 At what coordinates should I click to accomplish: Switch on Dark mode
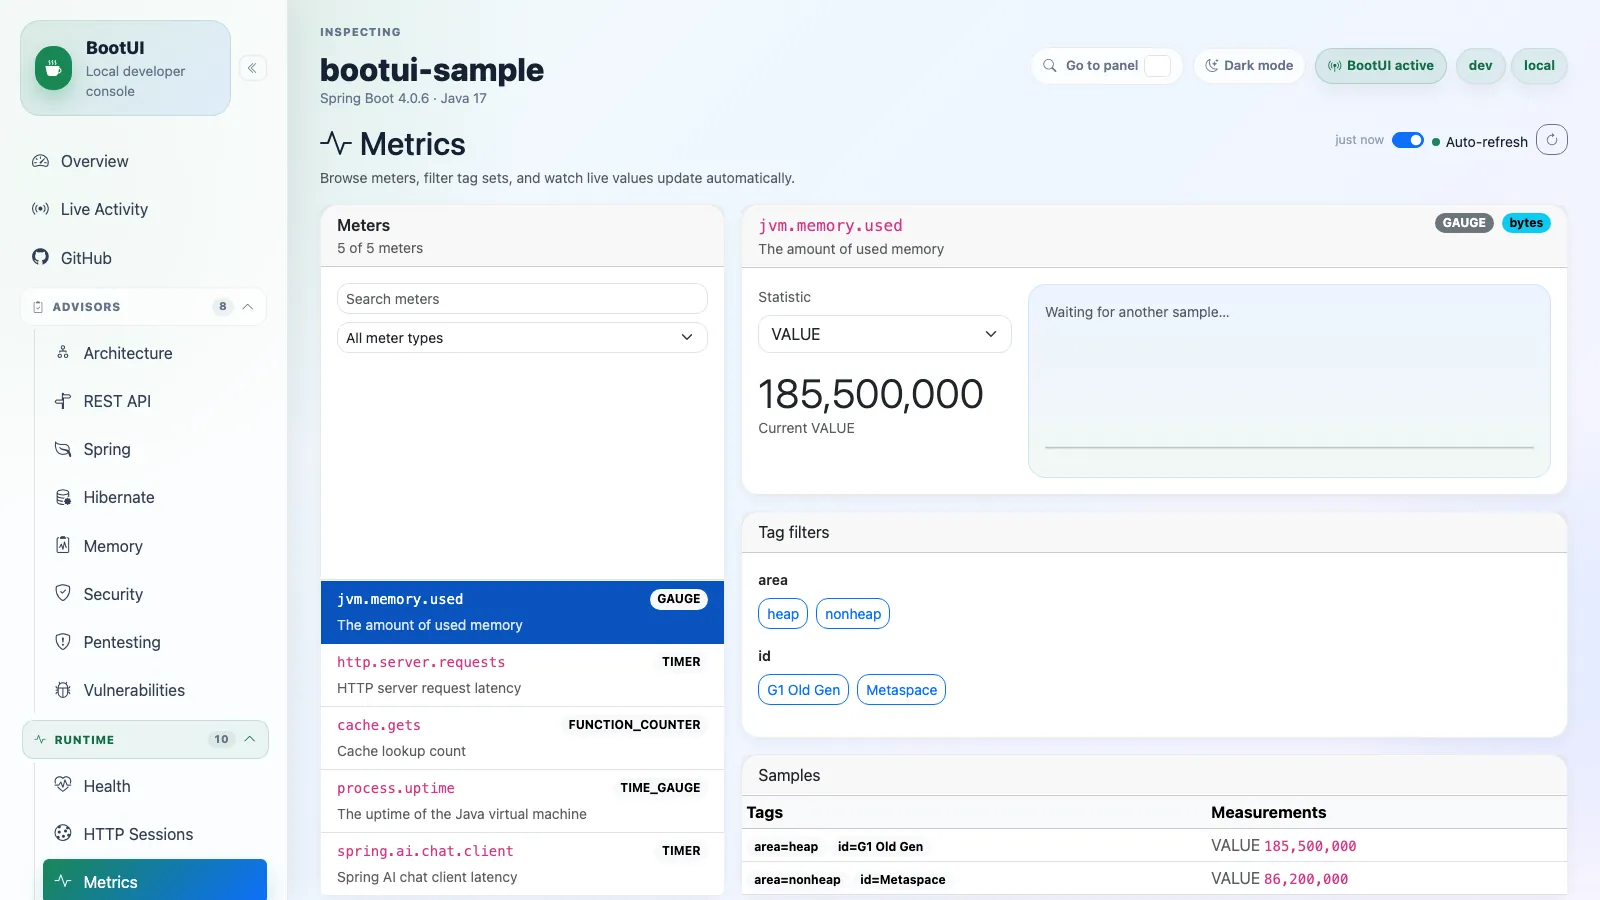tap(1249, 66)
